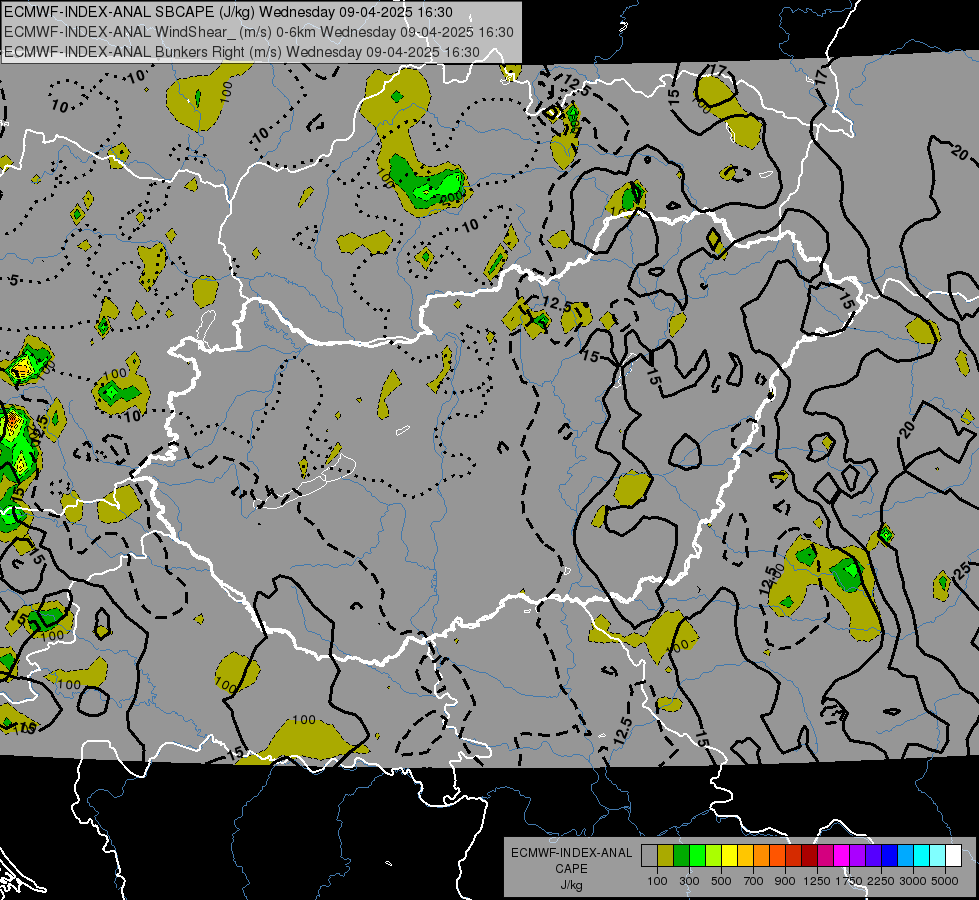Select the 2250 legend tick label
Image resolution: width=979 pixels, height=900 pixels.
pyautogui.click(x=881, y=881)
